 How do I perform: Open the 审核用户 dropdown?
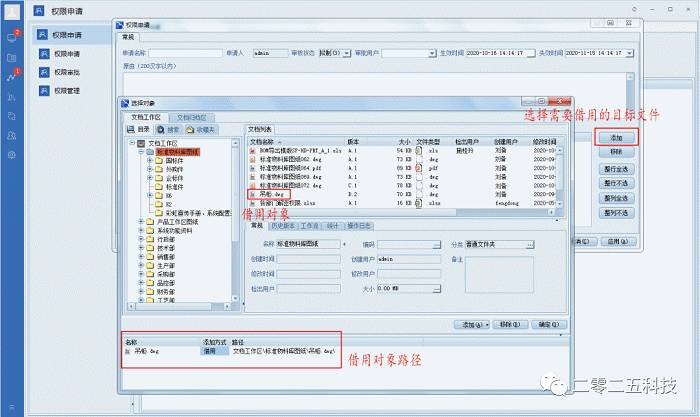click(430, 52)
